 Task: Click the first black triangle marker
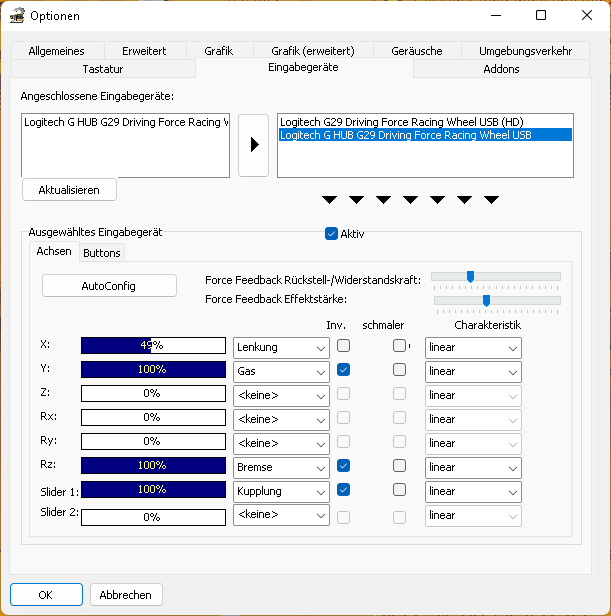click(329, 200)
